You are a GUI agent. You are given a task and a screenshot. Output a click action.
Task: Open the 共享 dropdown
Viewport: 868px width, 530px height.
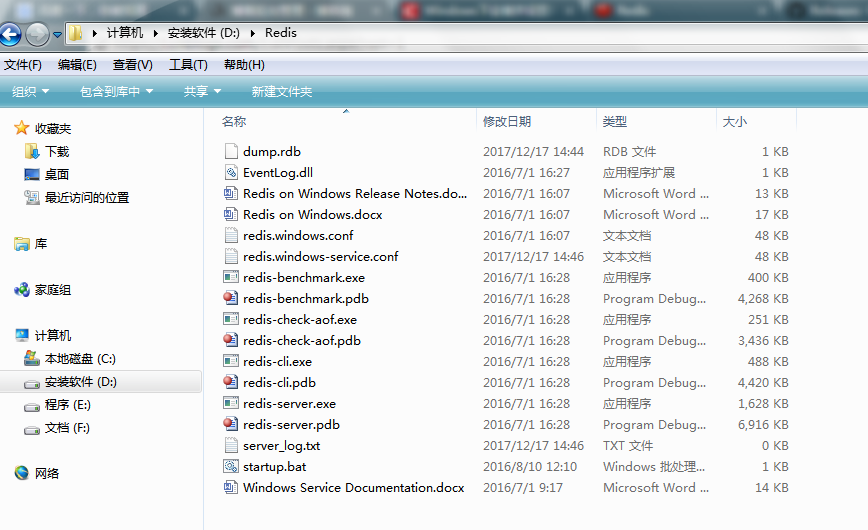point(202,91)
